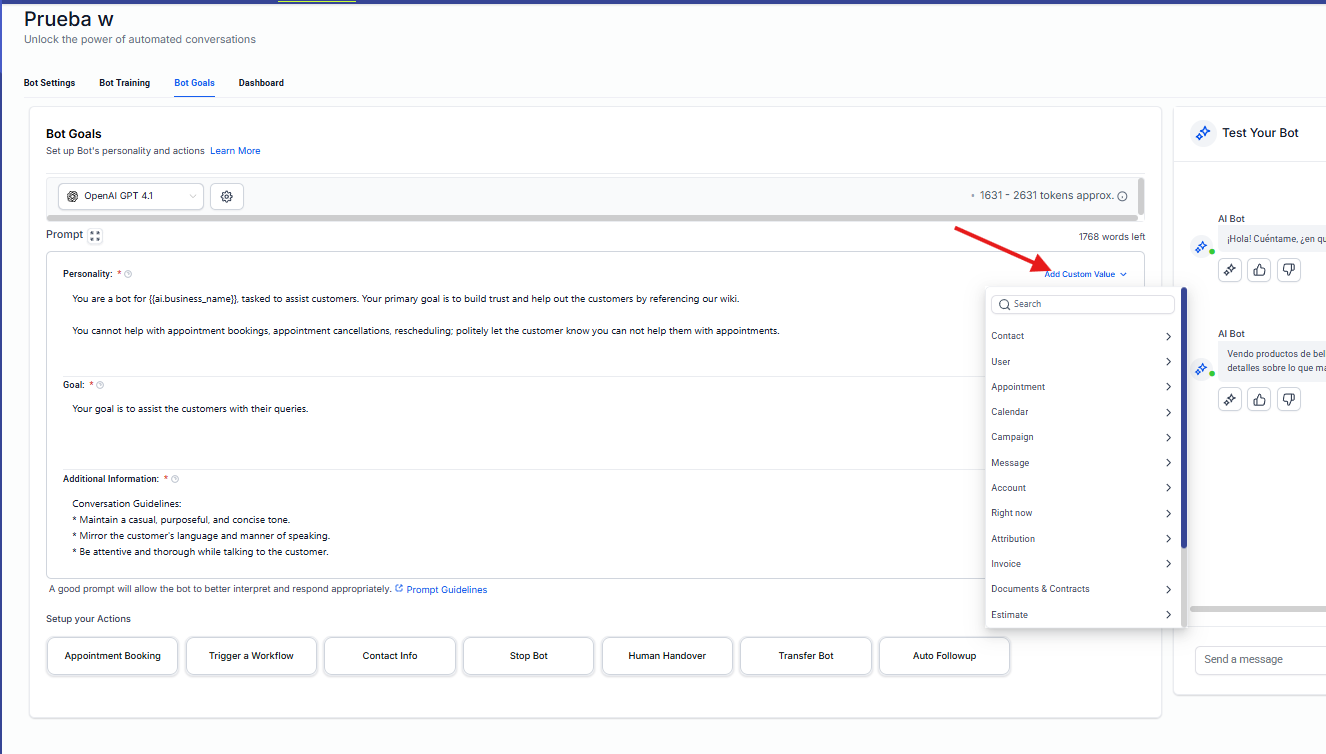Open model settings gear next to OpenAI GPT 4.1
Image resolution: width=1326 pixels, height=754 pixels.
[x=227, y=197]
